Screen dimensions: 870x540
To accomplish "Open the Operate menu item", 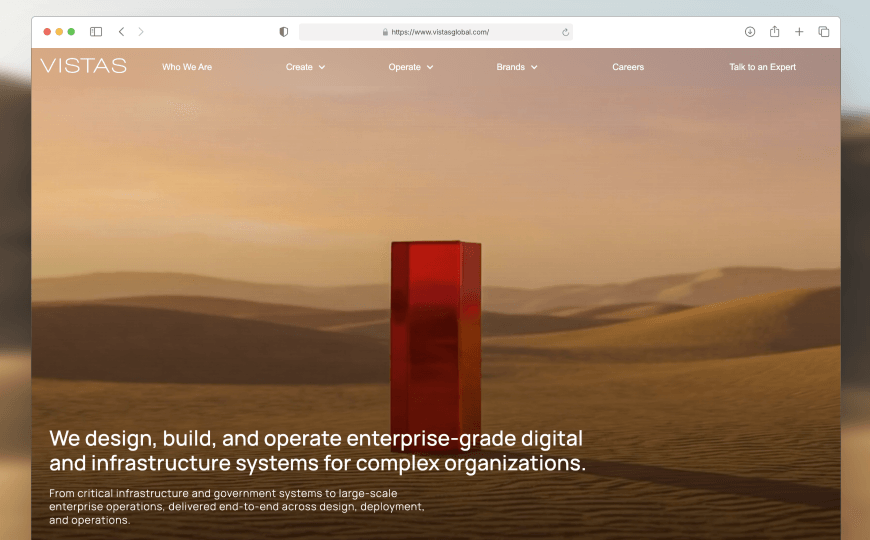I will click(x=404, y=67).
